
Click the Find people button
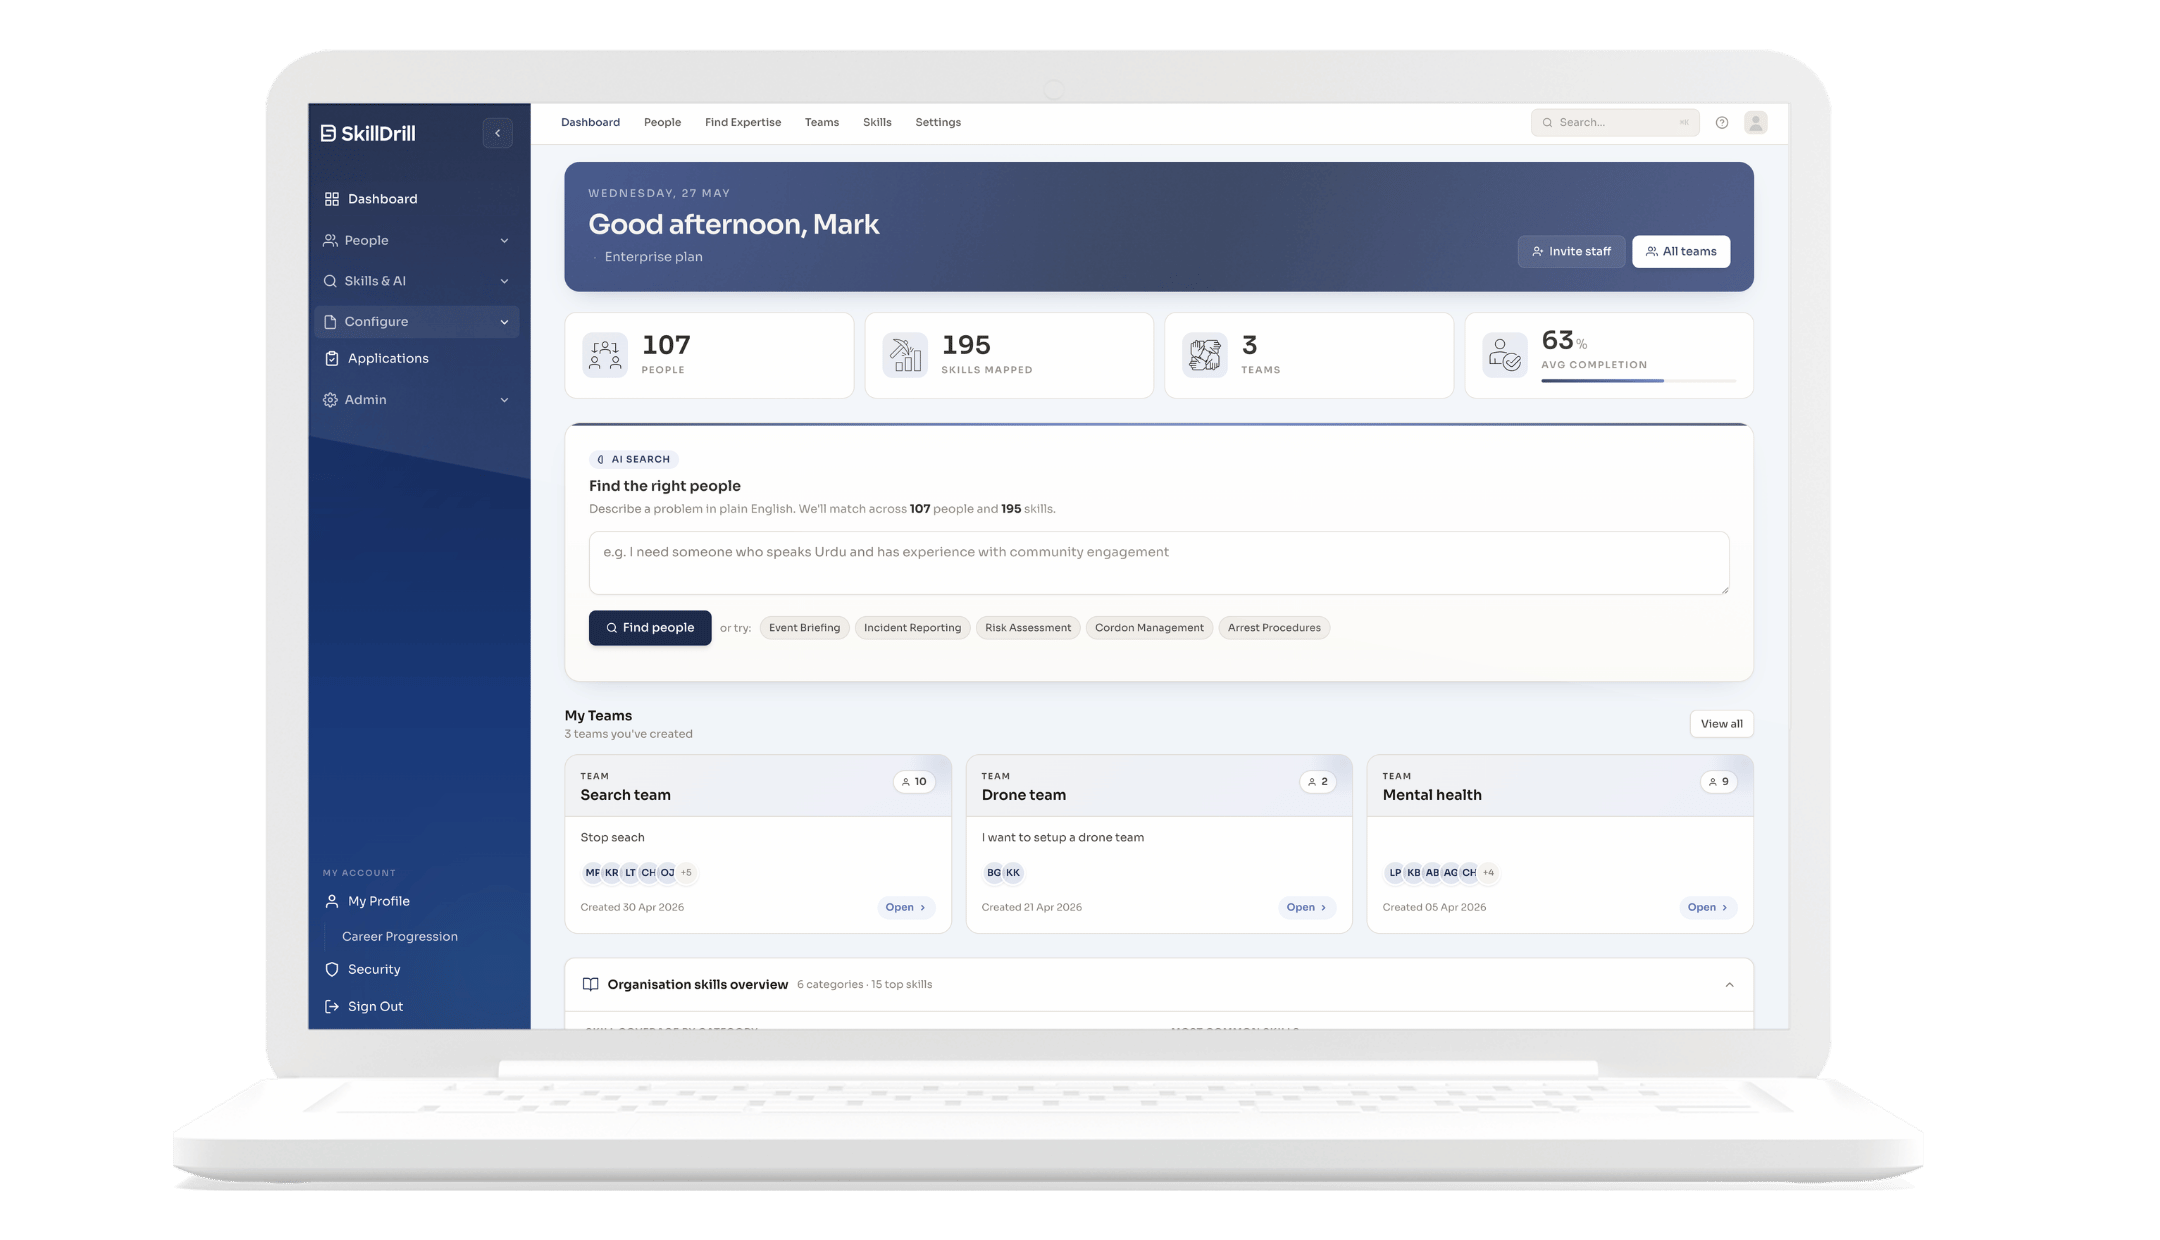tap(650, 628)
